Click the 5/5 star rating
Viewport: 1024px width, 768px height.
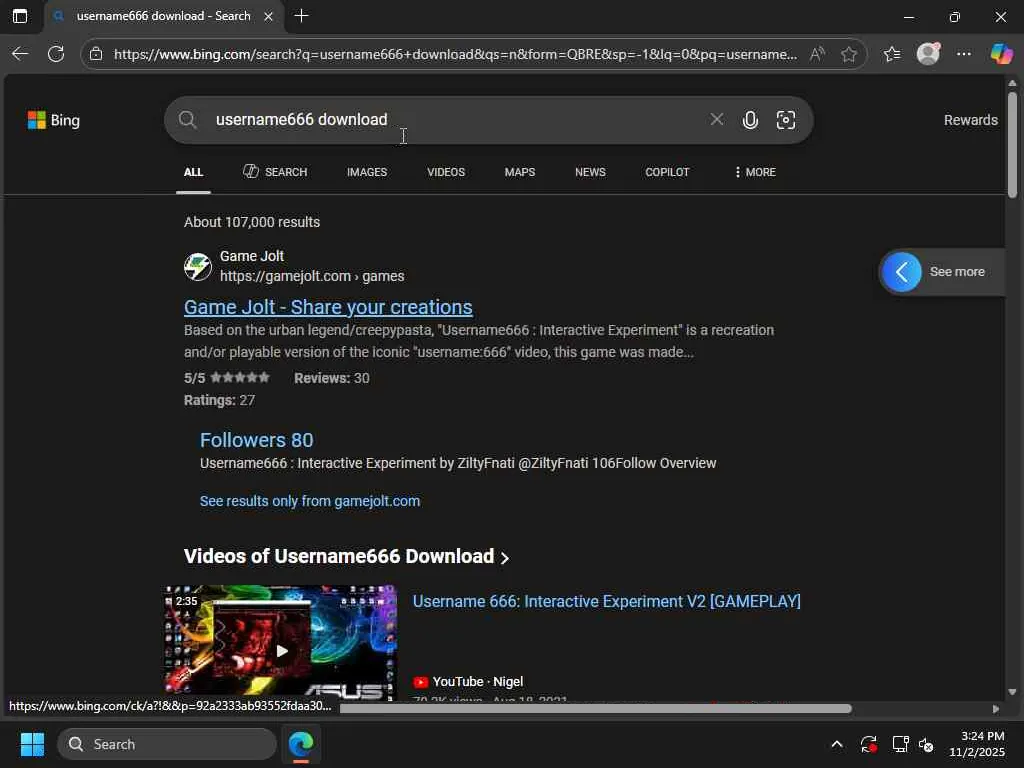point(227,378)
